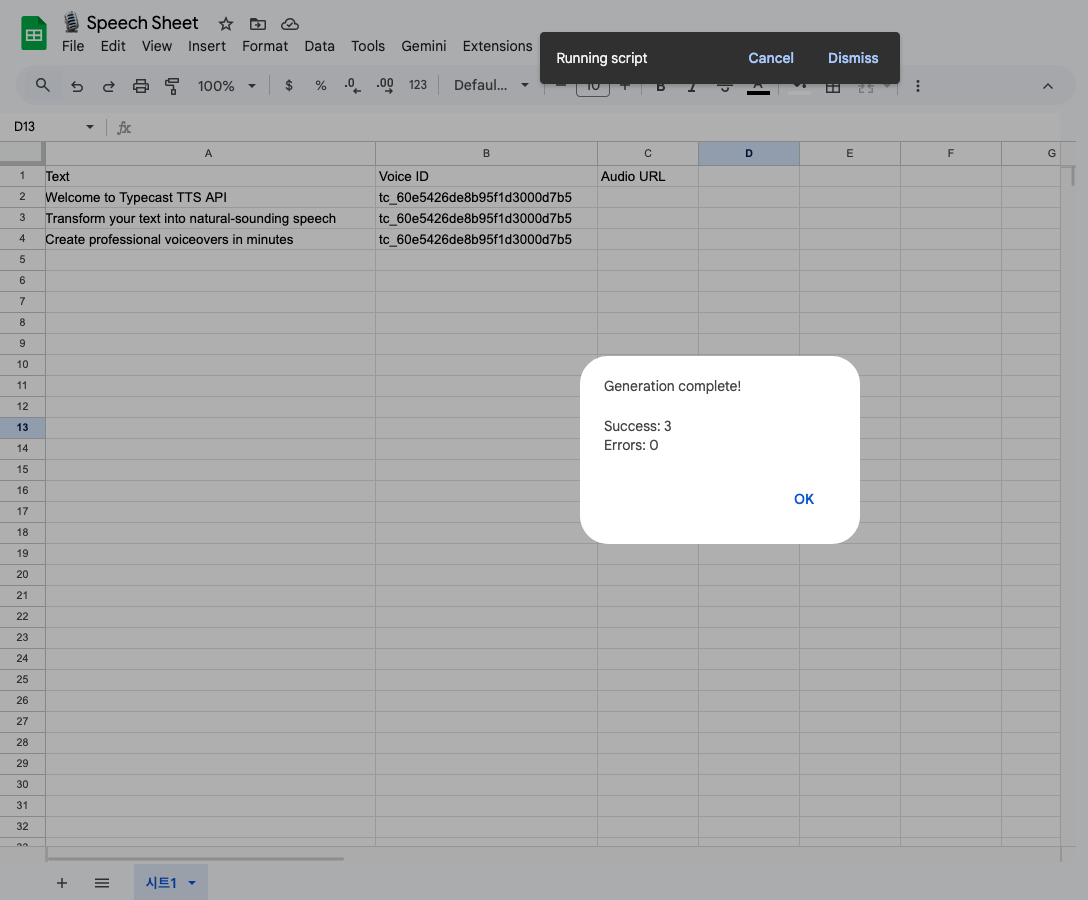The image size is (1088, 900).
Task: Select the format as currency icon
Action: tap(289, 86)
